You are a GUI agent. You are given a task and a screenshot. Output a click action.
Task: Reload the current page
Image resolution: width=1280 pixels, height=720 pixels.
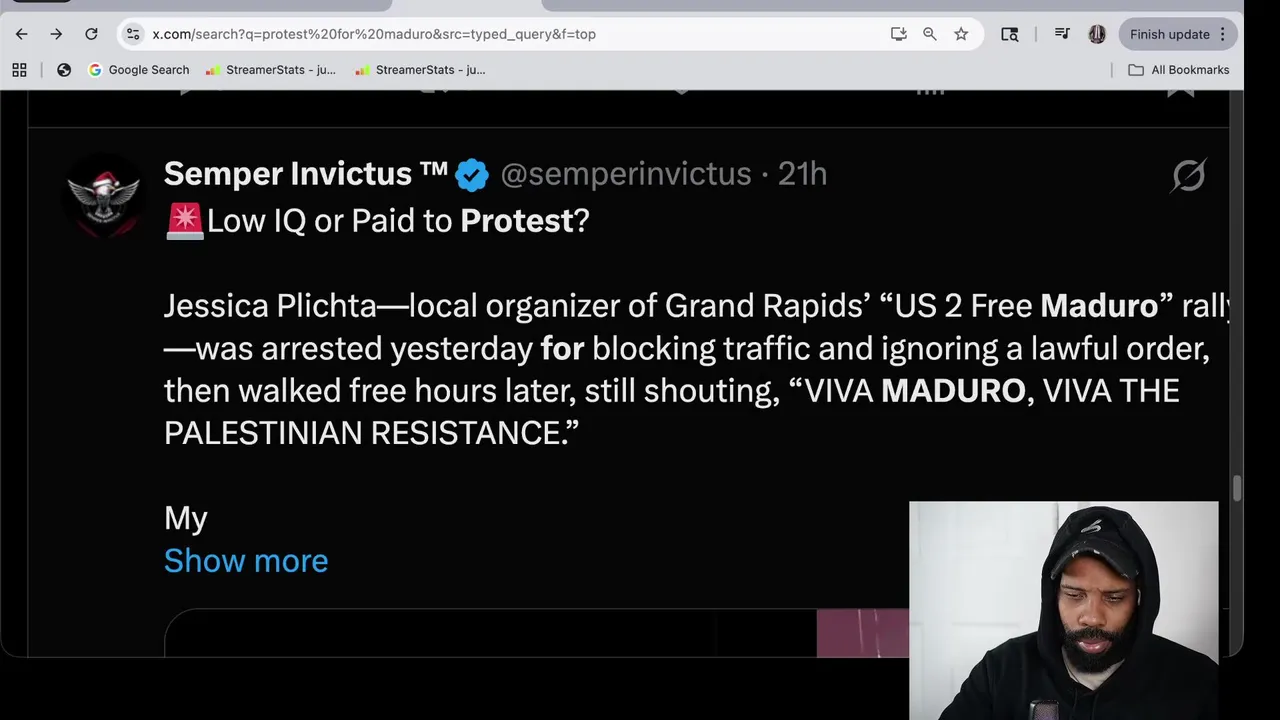pos(91,34)
